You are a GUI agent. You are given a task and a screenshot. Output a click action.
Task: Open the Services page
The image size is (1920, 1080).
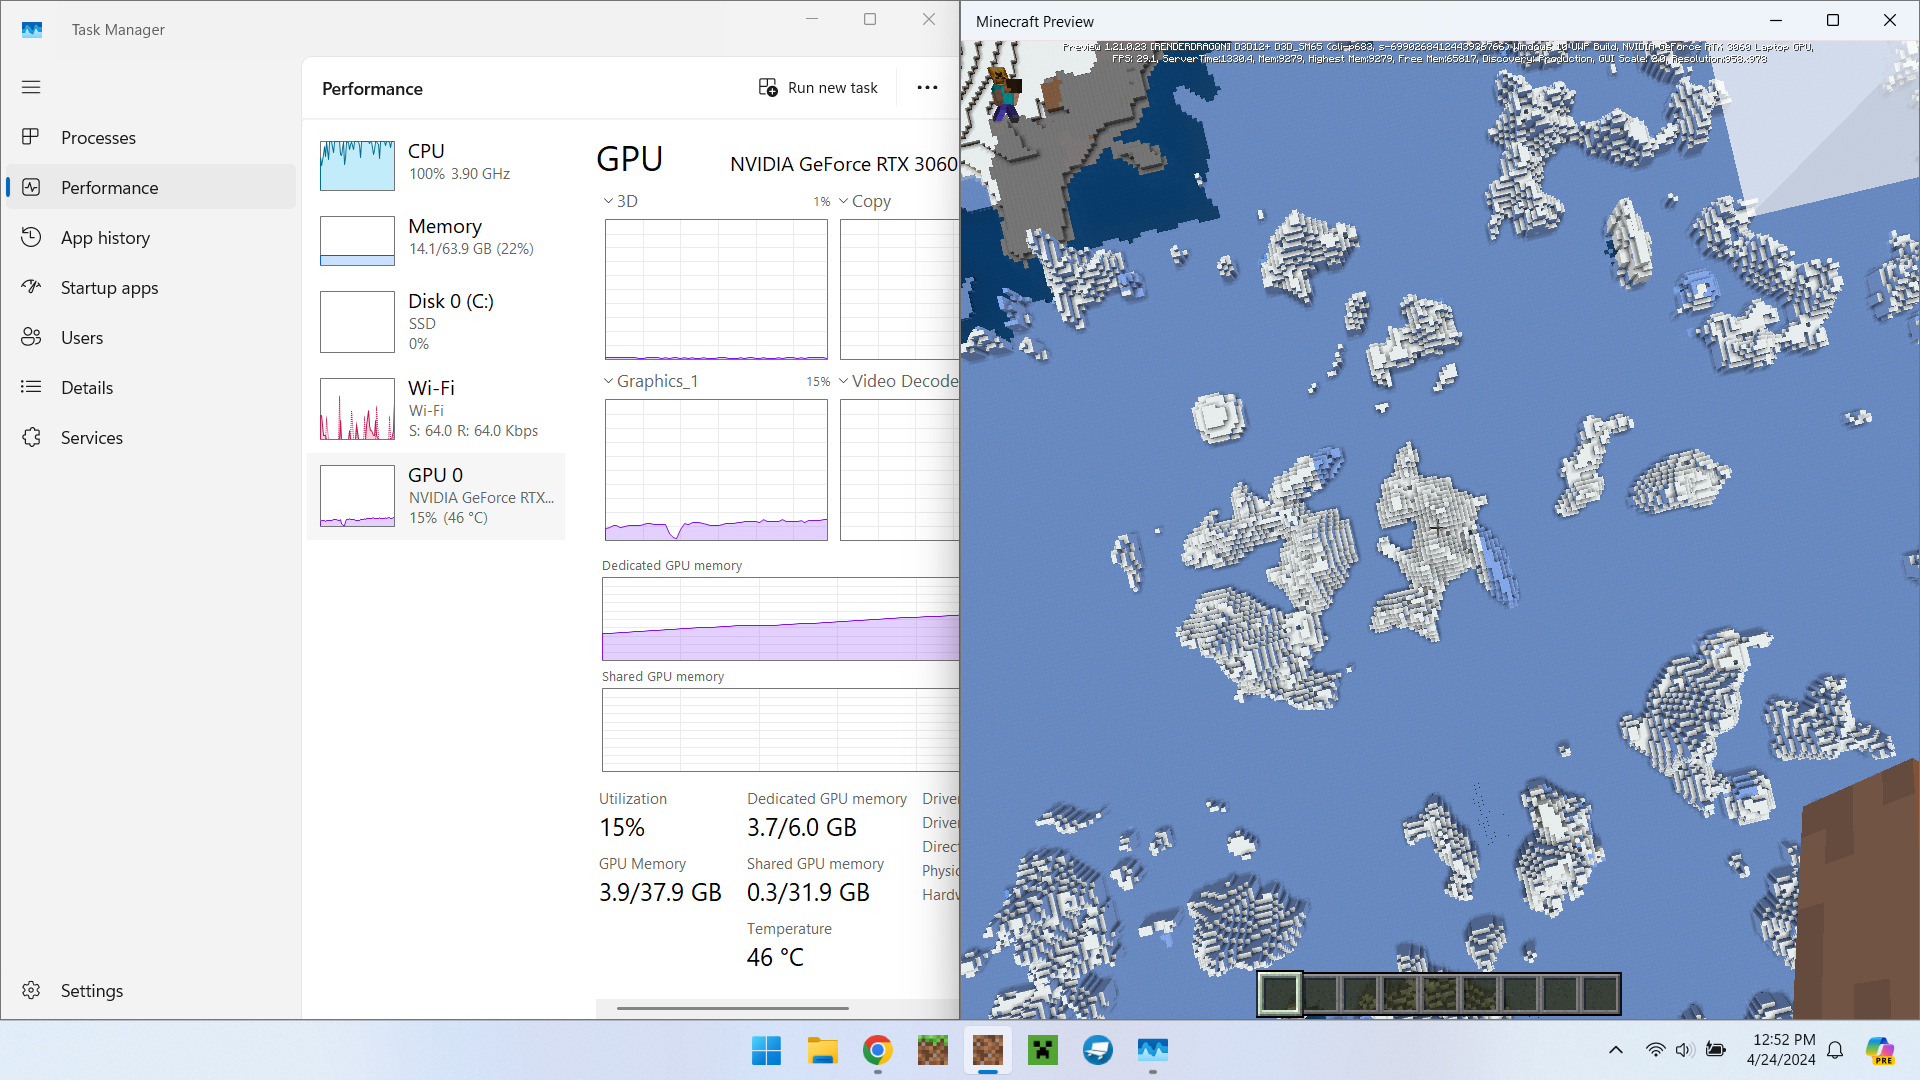(91, 438)
